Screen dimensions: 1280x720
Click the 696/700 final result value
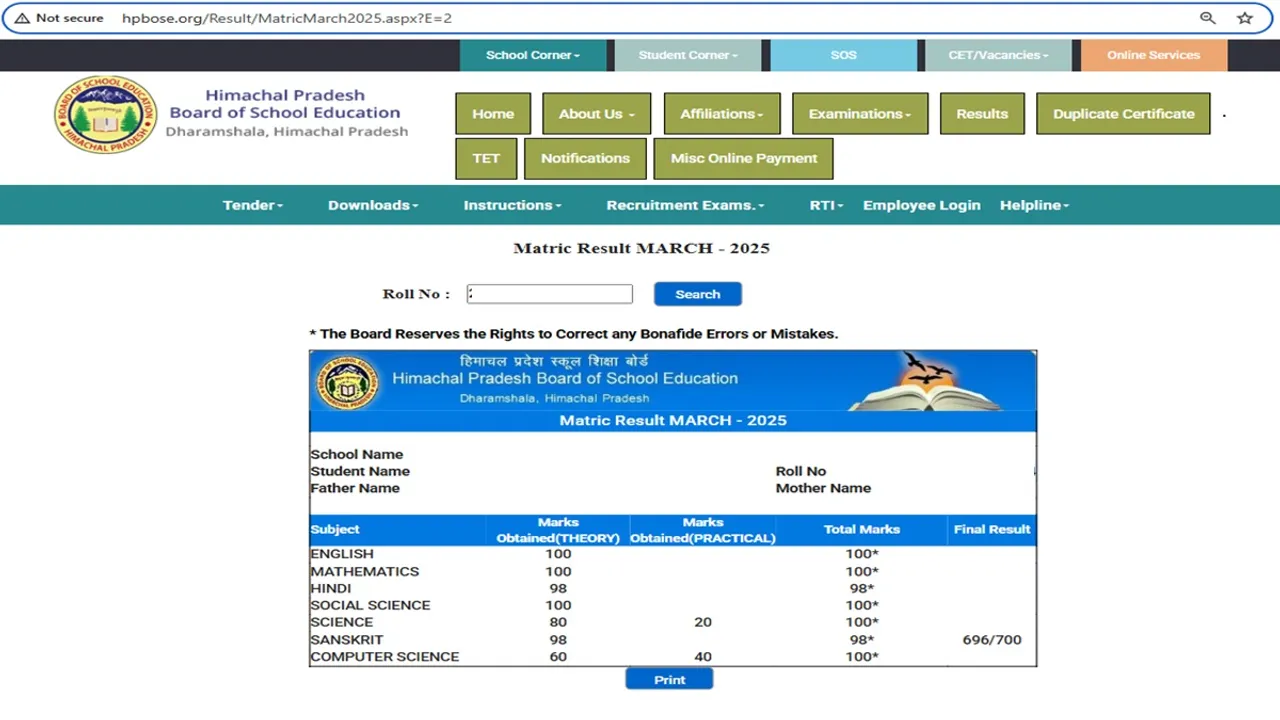click(x=992, y=639)
